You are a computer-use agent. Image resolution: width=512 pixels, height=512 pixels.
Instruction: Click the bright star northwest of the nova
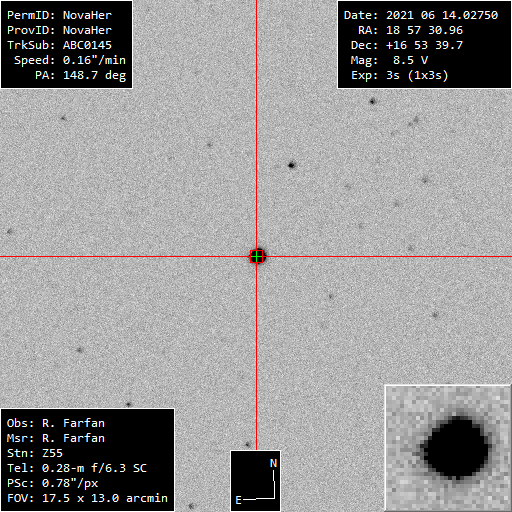pos(292,165)
